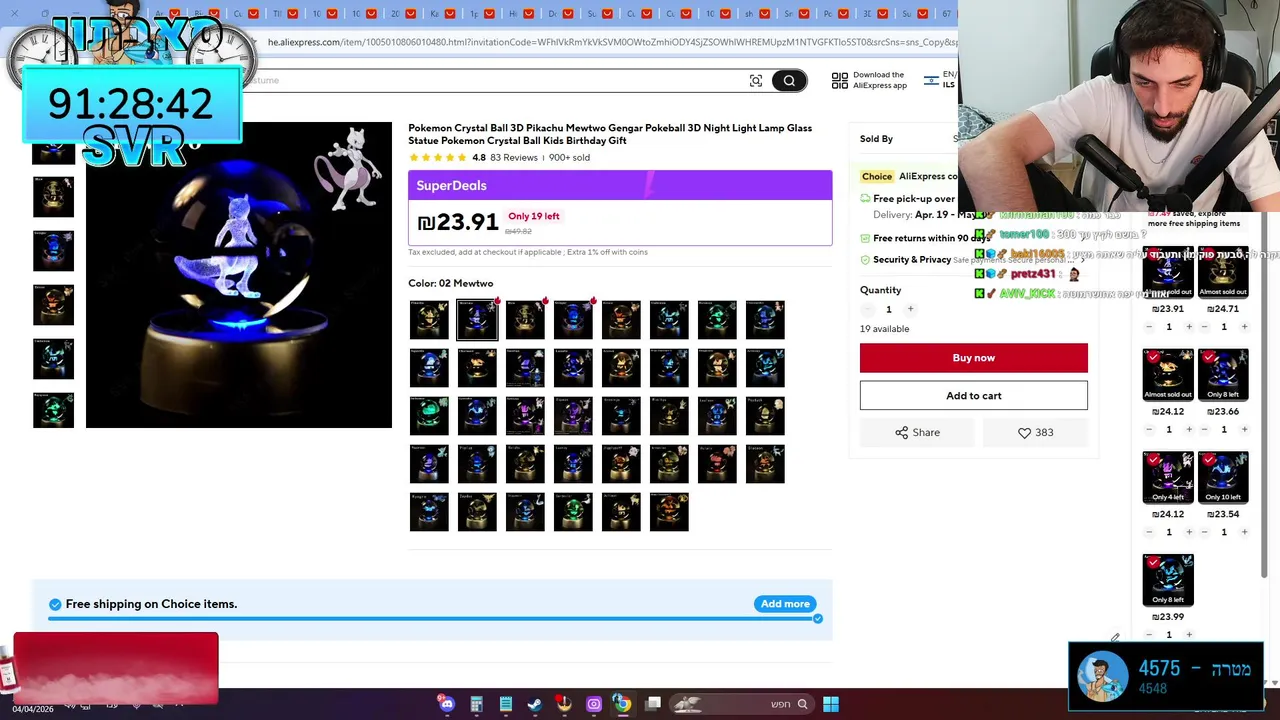Click the search magnifier button

tap(789, 81)
